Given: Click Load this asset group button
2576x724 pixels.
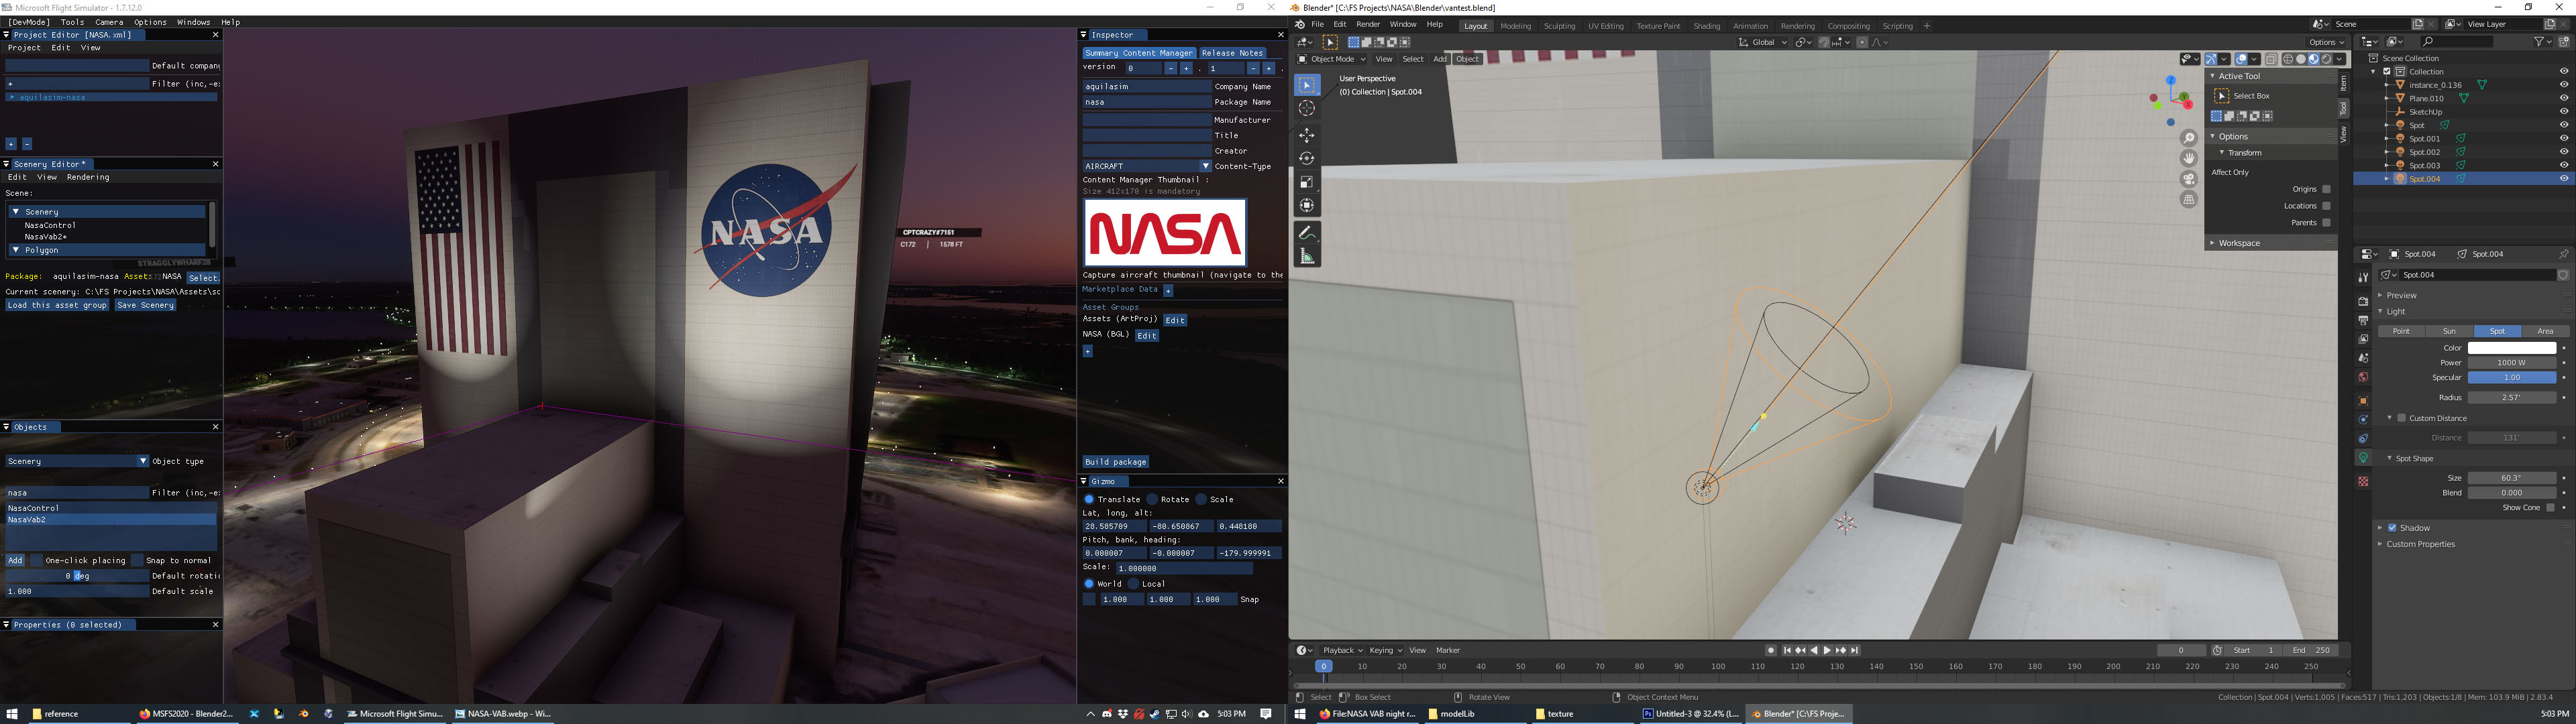Looking at the screenshot, I should tap(57, 305).
